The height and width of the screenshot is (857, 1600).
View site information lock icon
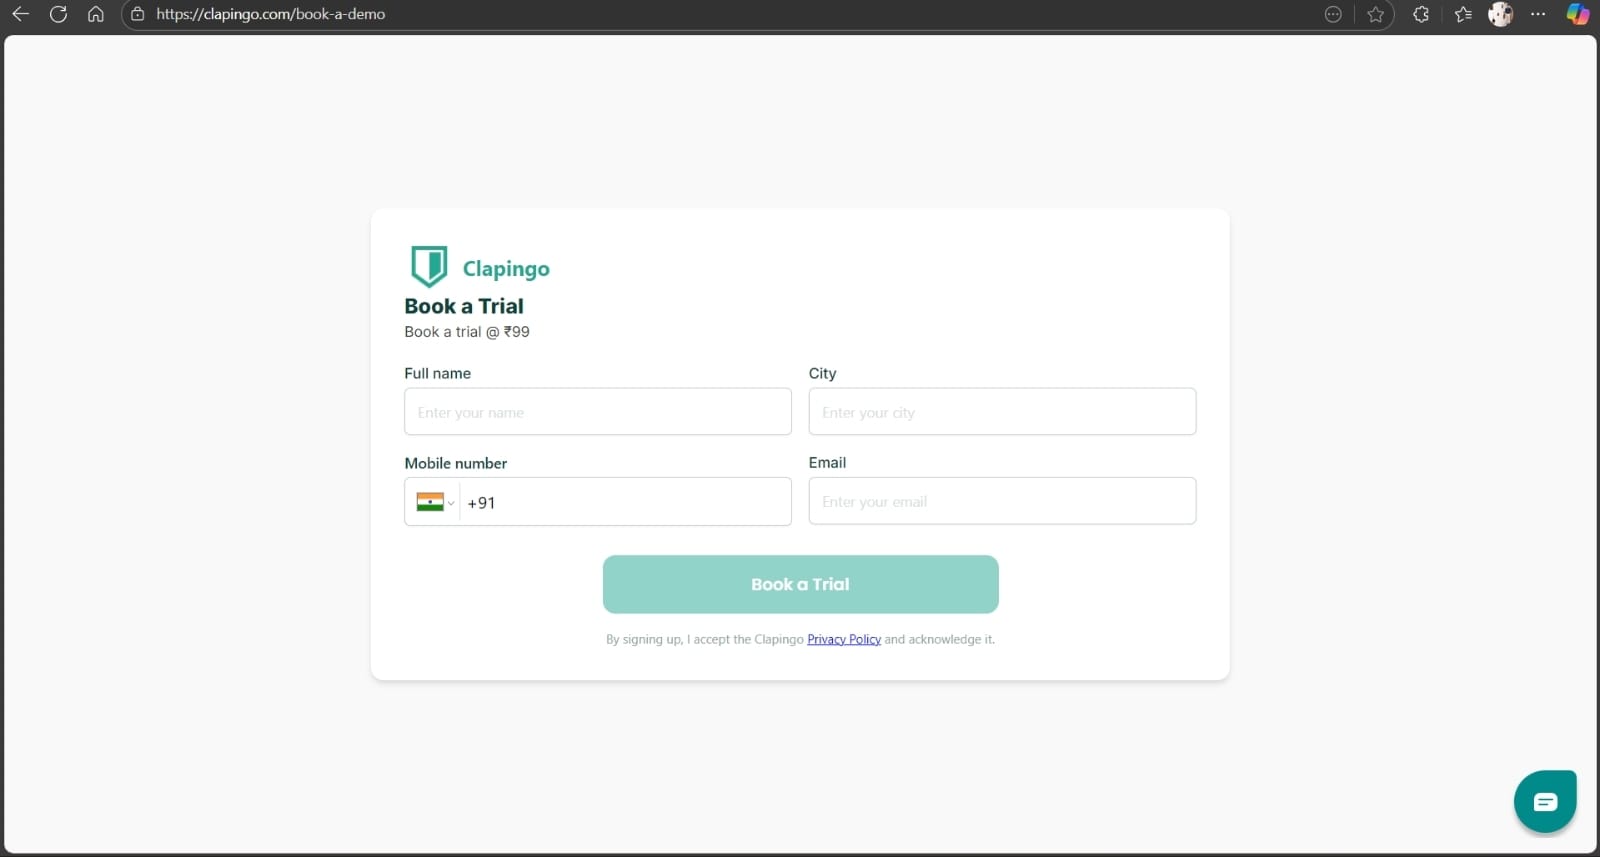138,14
